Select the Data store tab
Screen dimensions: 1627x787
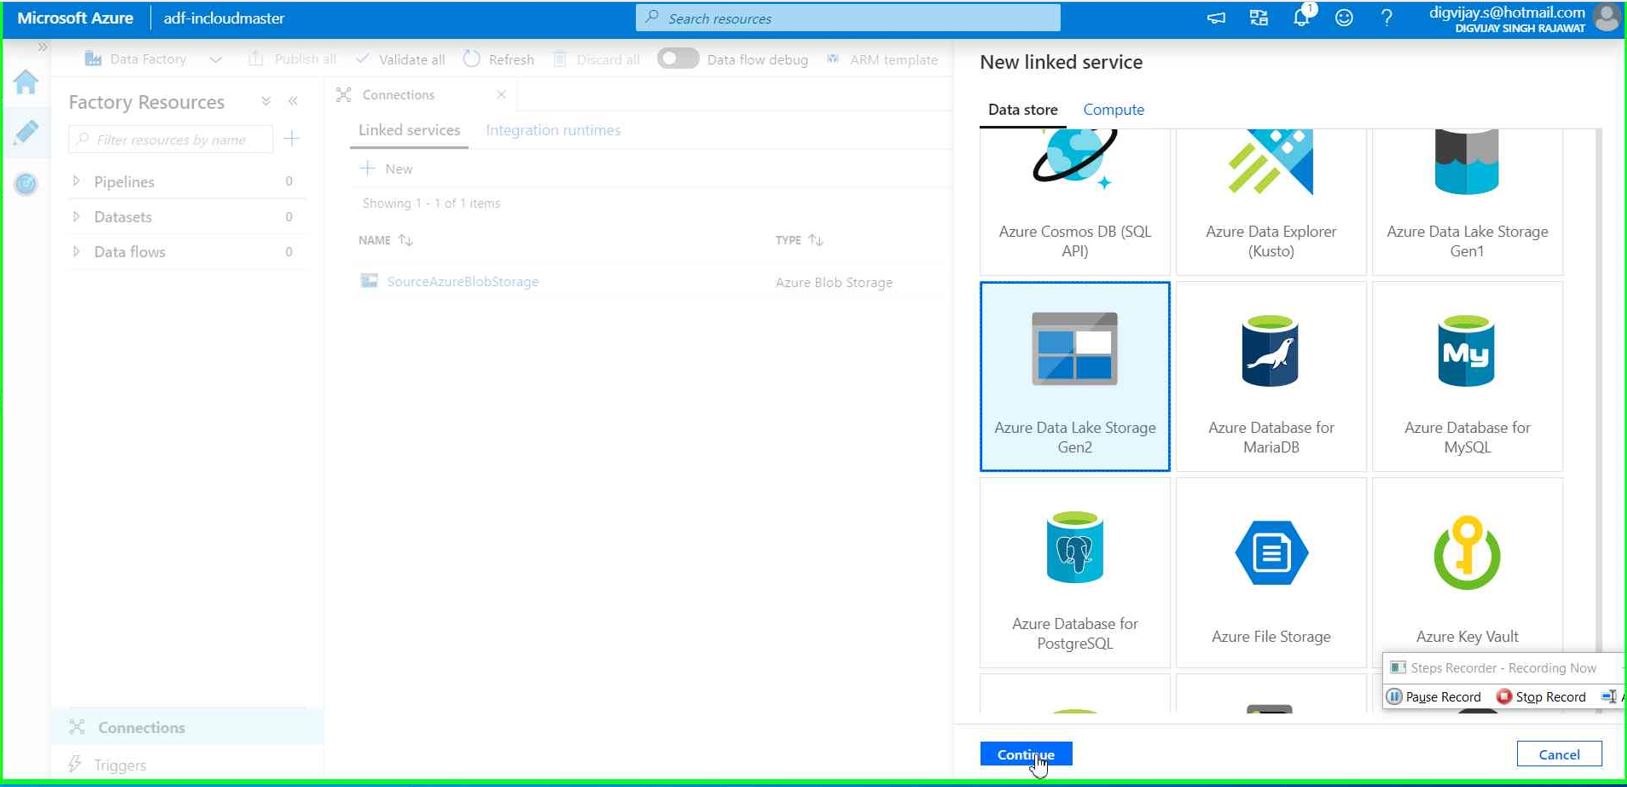tap(1023, 109)
